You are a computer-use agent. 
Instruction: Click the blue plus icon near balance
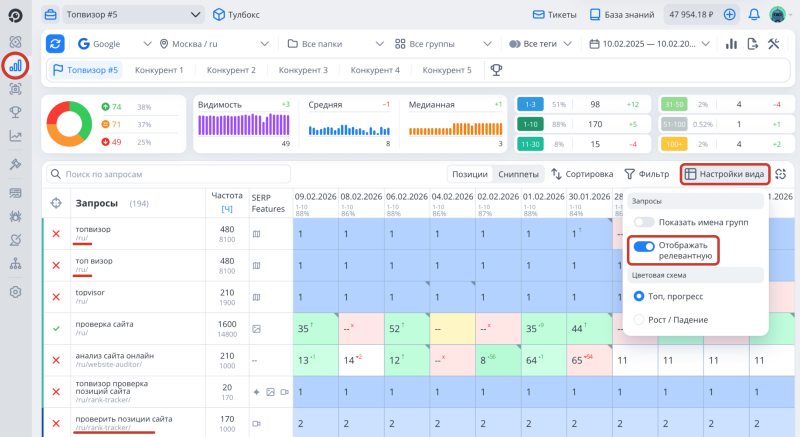[729, 15]
